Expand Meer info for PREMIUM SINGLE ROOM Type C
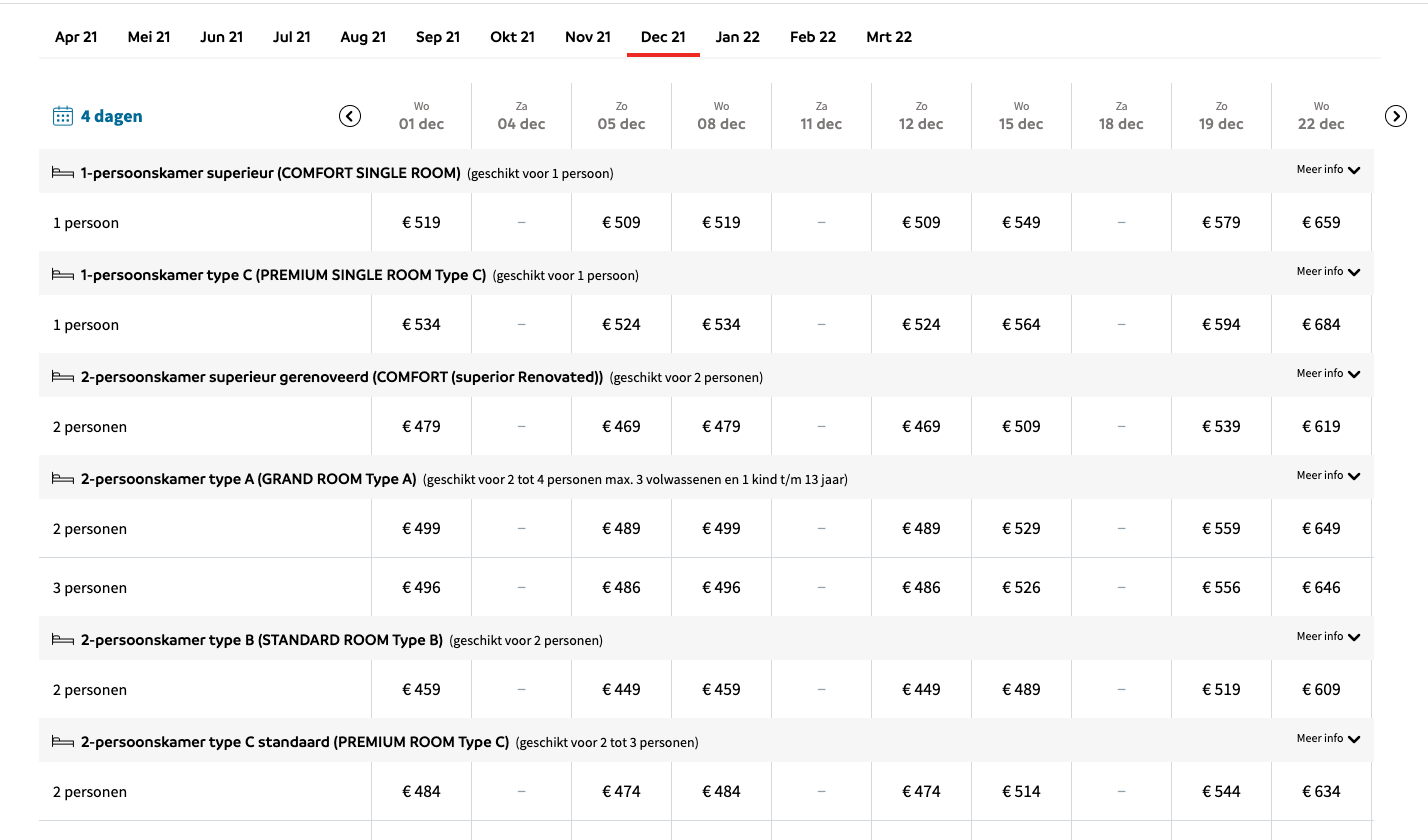Screen dimensions: 1428x840 pos(1328,272)
